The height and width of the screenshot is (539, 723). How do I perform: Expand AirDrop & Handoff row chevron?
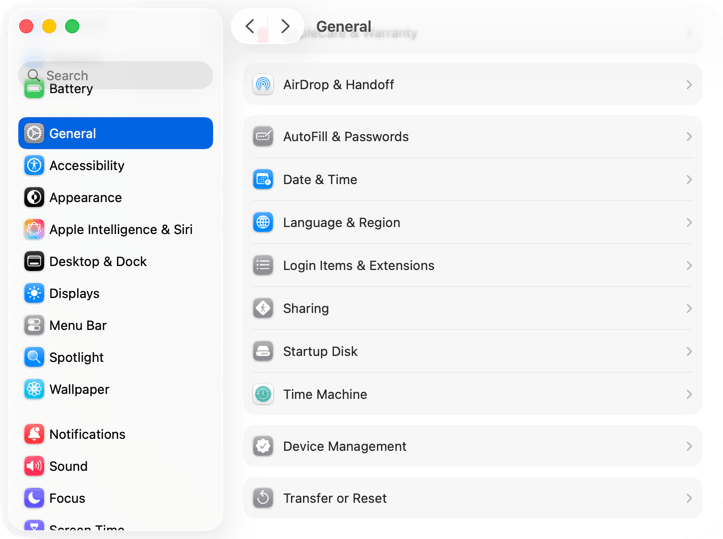[689, 84]
